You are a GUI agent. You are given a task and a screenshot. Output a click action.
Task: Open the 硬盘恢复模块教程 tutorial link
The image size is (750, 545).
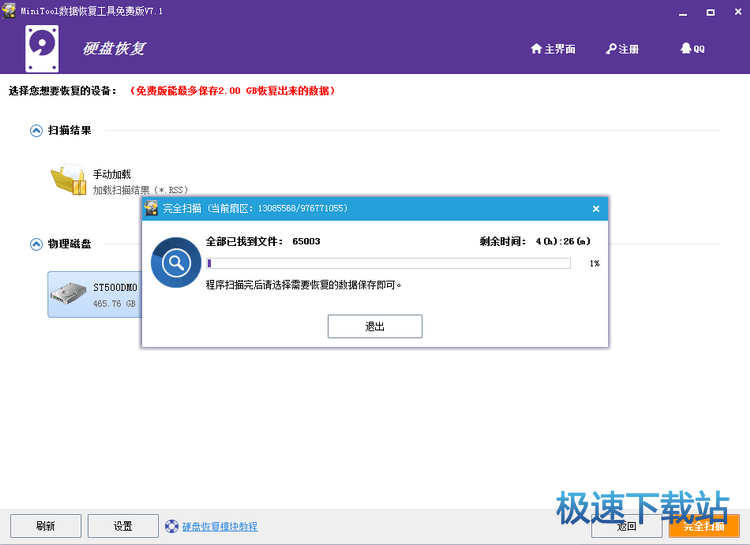pyautogui.click(x=220, y=527)
